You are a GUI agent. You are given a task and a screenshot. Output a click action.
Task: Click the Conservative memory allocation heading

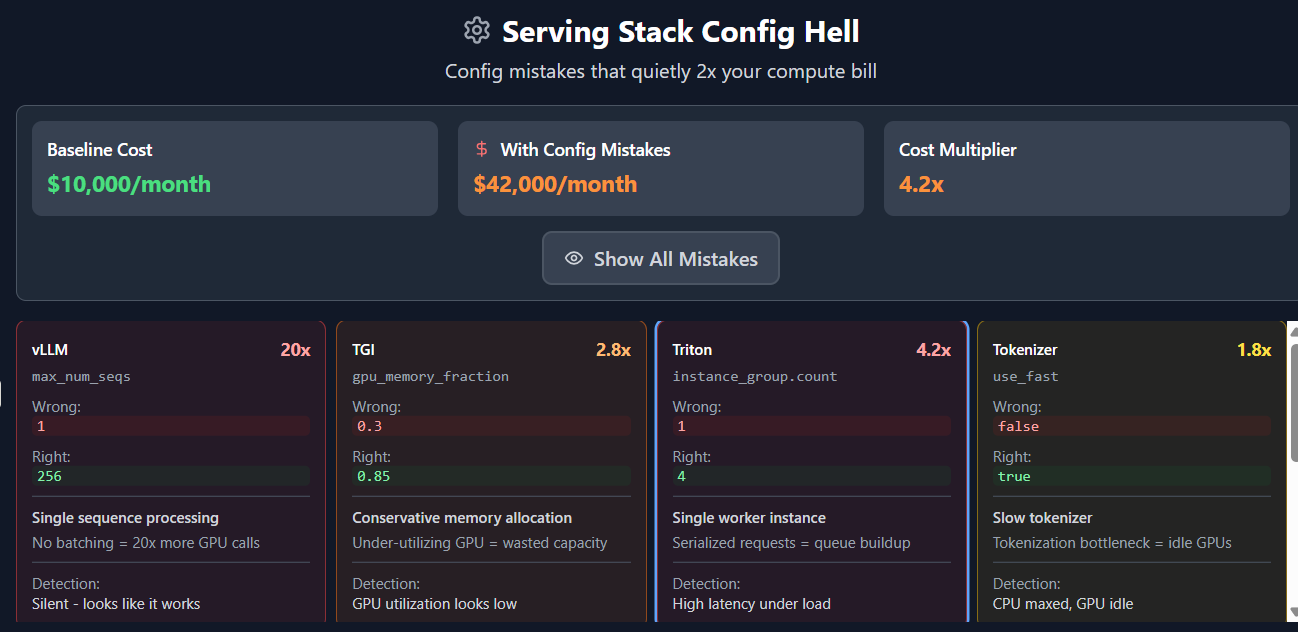tap(462, 518)
